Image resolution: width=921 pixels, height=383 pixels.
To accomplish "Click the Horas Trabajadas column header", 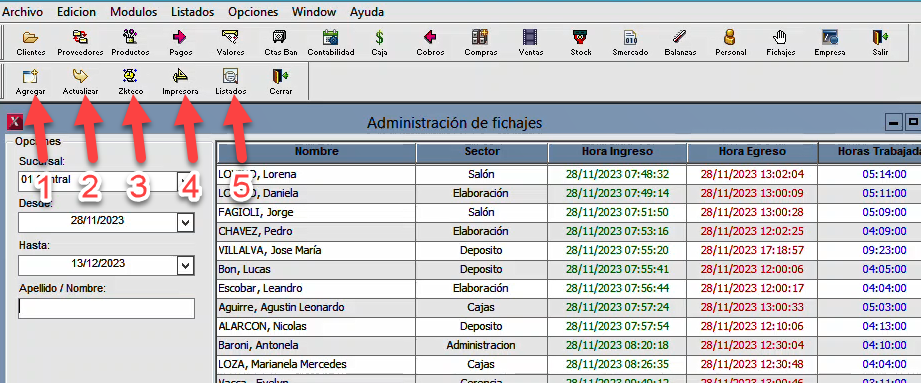I will (x=870, y=152).
